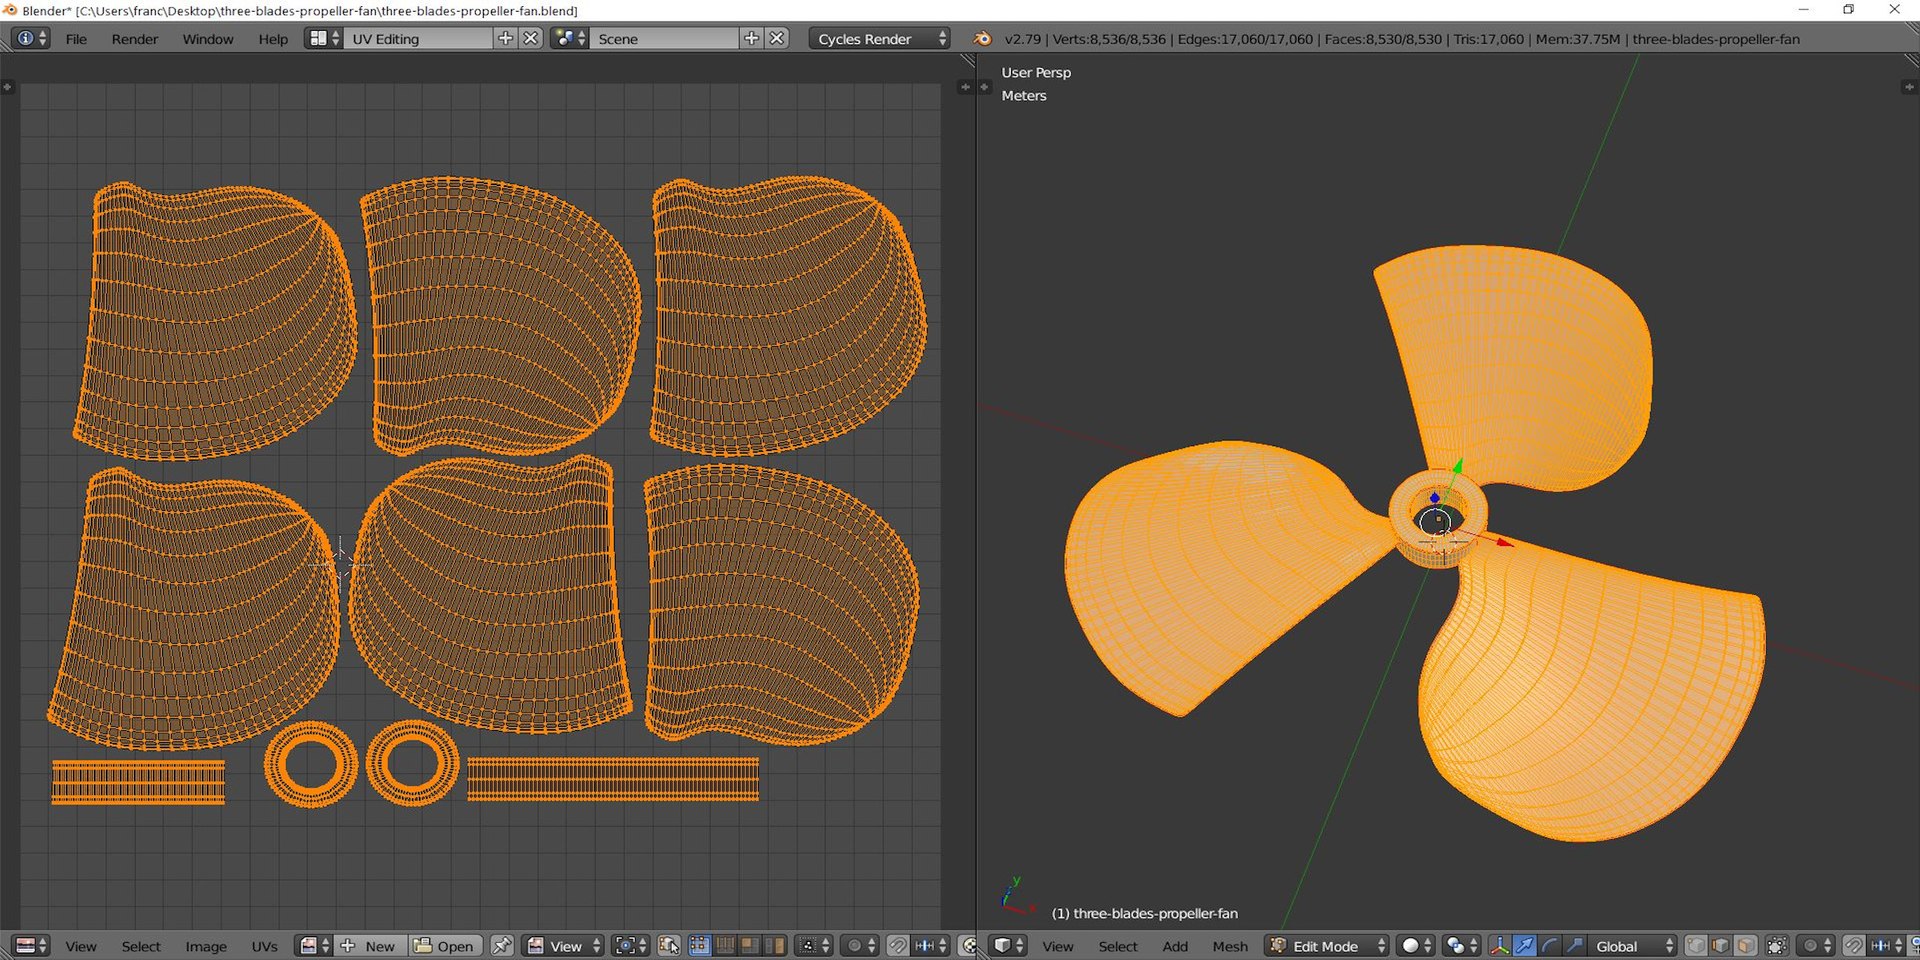Click the Open image button
Screen dimensions: 1920x960
(446, 946)
